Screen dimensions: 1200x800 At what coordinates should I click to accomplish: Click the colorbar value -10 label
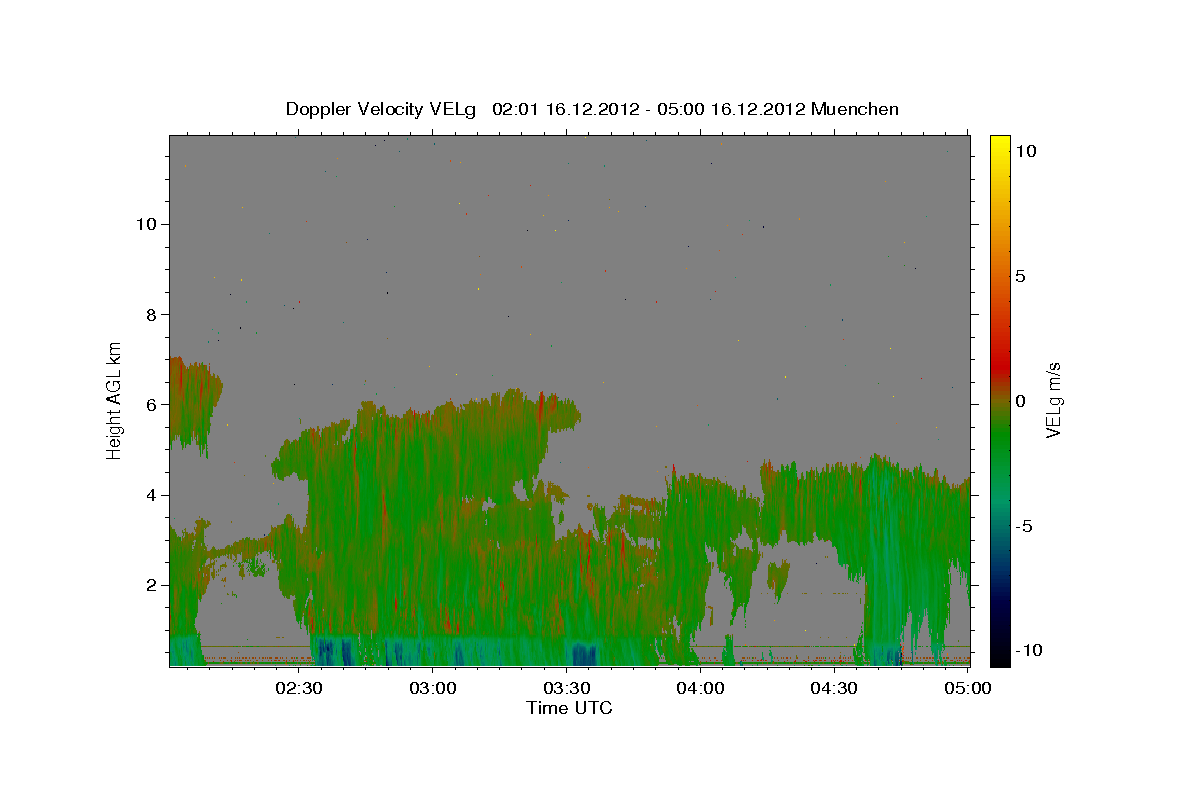(x=1029, y=650)
